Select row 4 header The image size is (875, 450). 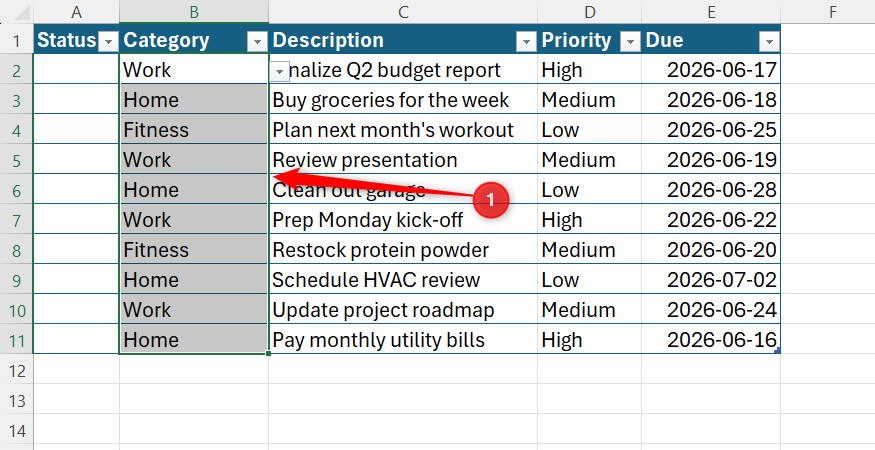click(17, 130)
